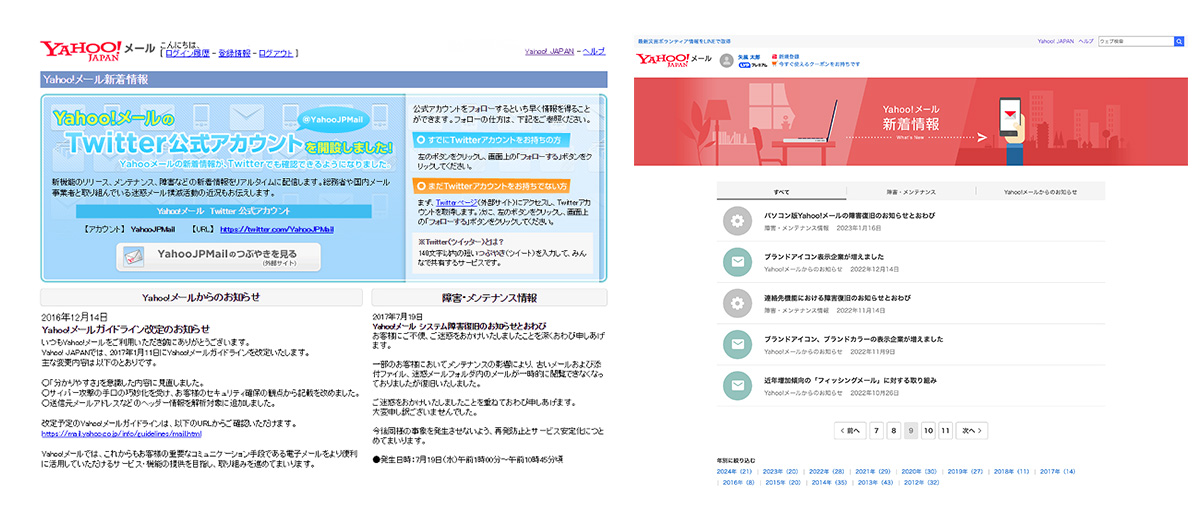Image resolution: width=1200 pixels, height=510 pixels.
Task: Go to page 11
Action: click(x=946, y=431)
